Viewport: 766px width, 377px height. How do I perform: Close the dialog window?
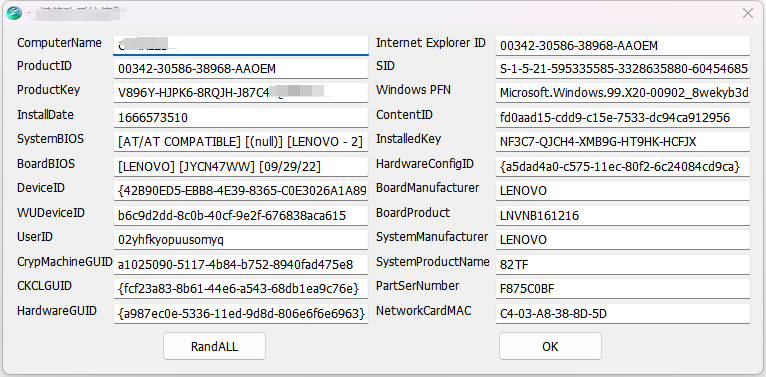coord(747,13)
